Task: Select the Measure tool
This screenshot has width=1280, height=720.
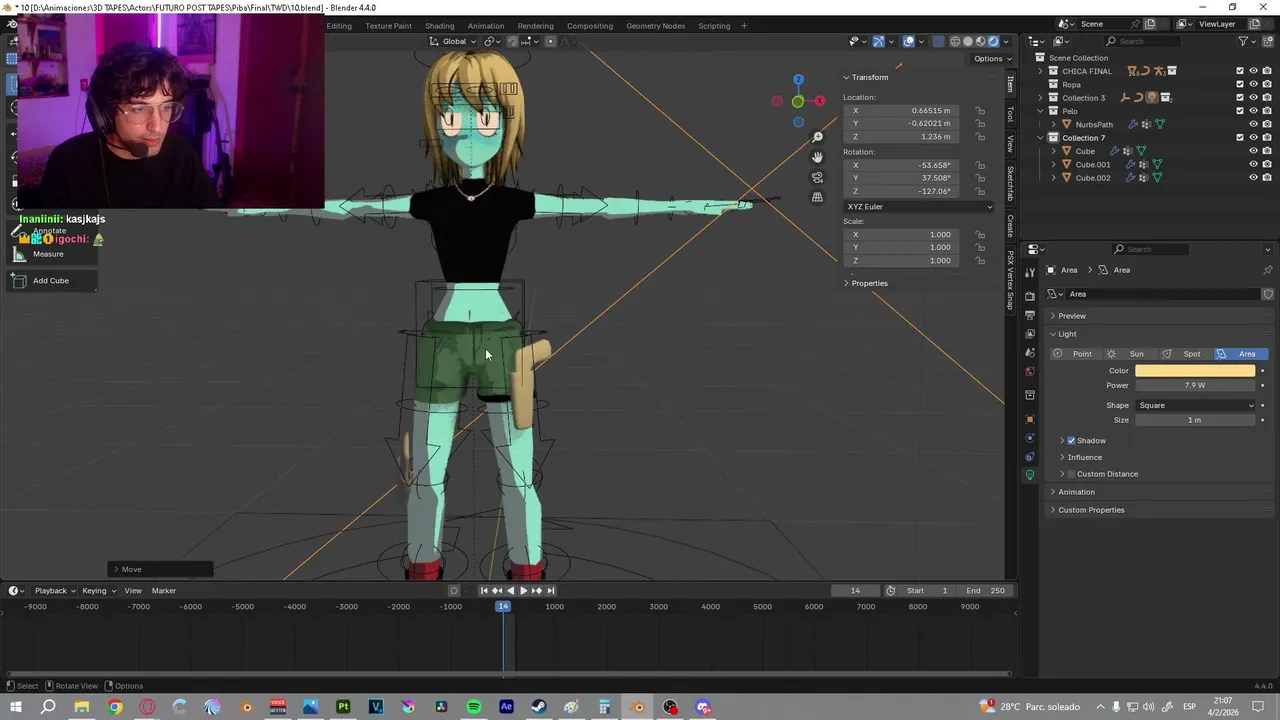Action: 54,254
